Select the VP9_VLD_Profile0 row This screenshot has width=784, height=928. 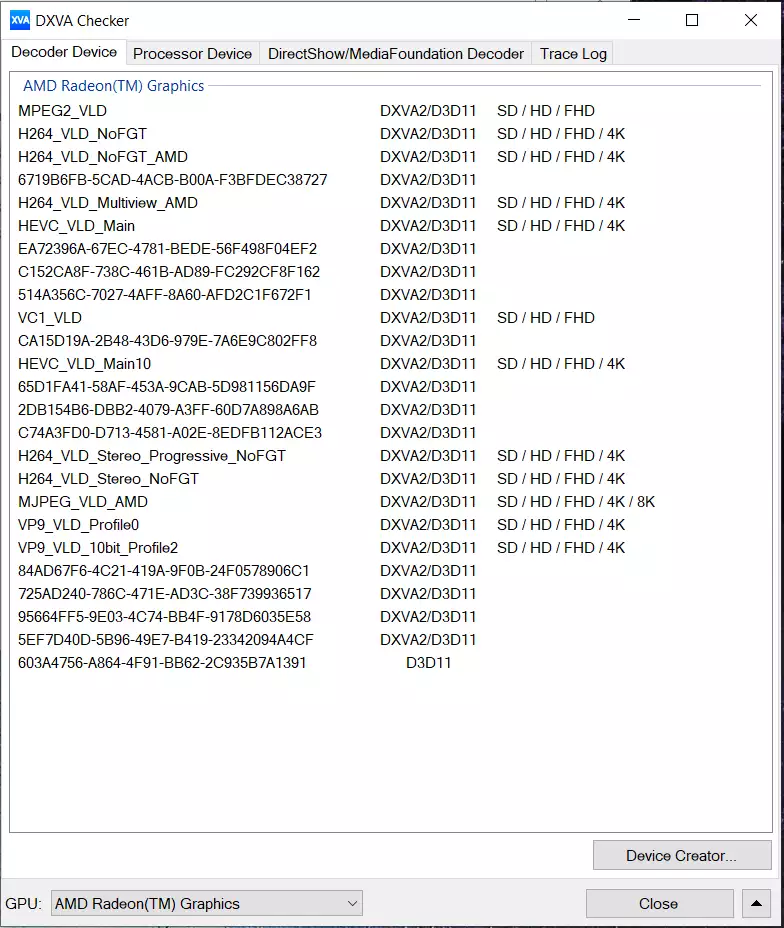(391, 525)
